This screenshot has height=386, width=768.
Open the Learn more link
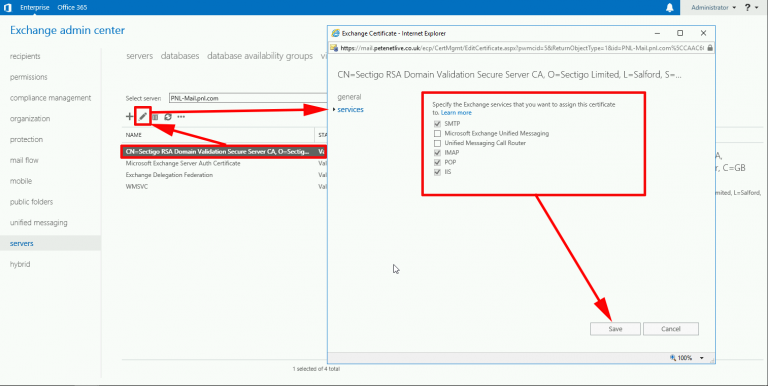456,113
